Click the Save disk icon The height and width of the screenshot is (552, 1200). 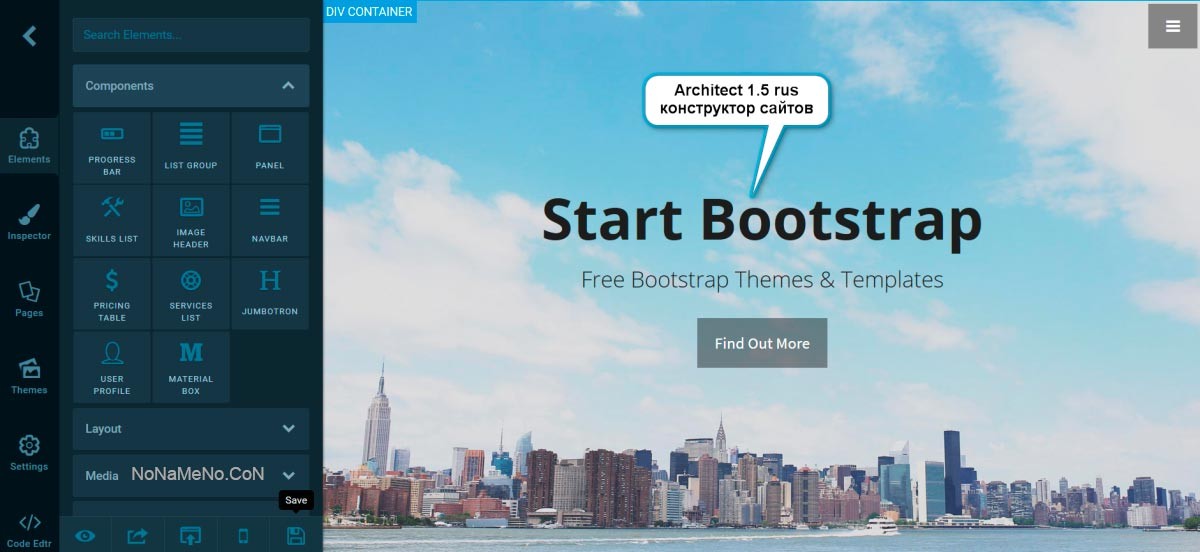(x=296, y=536)
